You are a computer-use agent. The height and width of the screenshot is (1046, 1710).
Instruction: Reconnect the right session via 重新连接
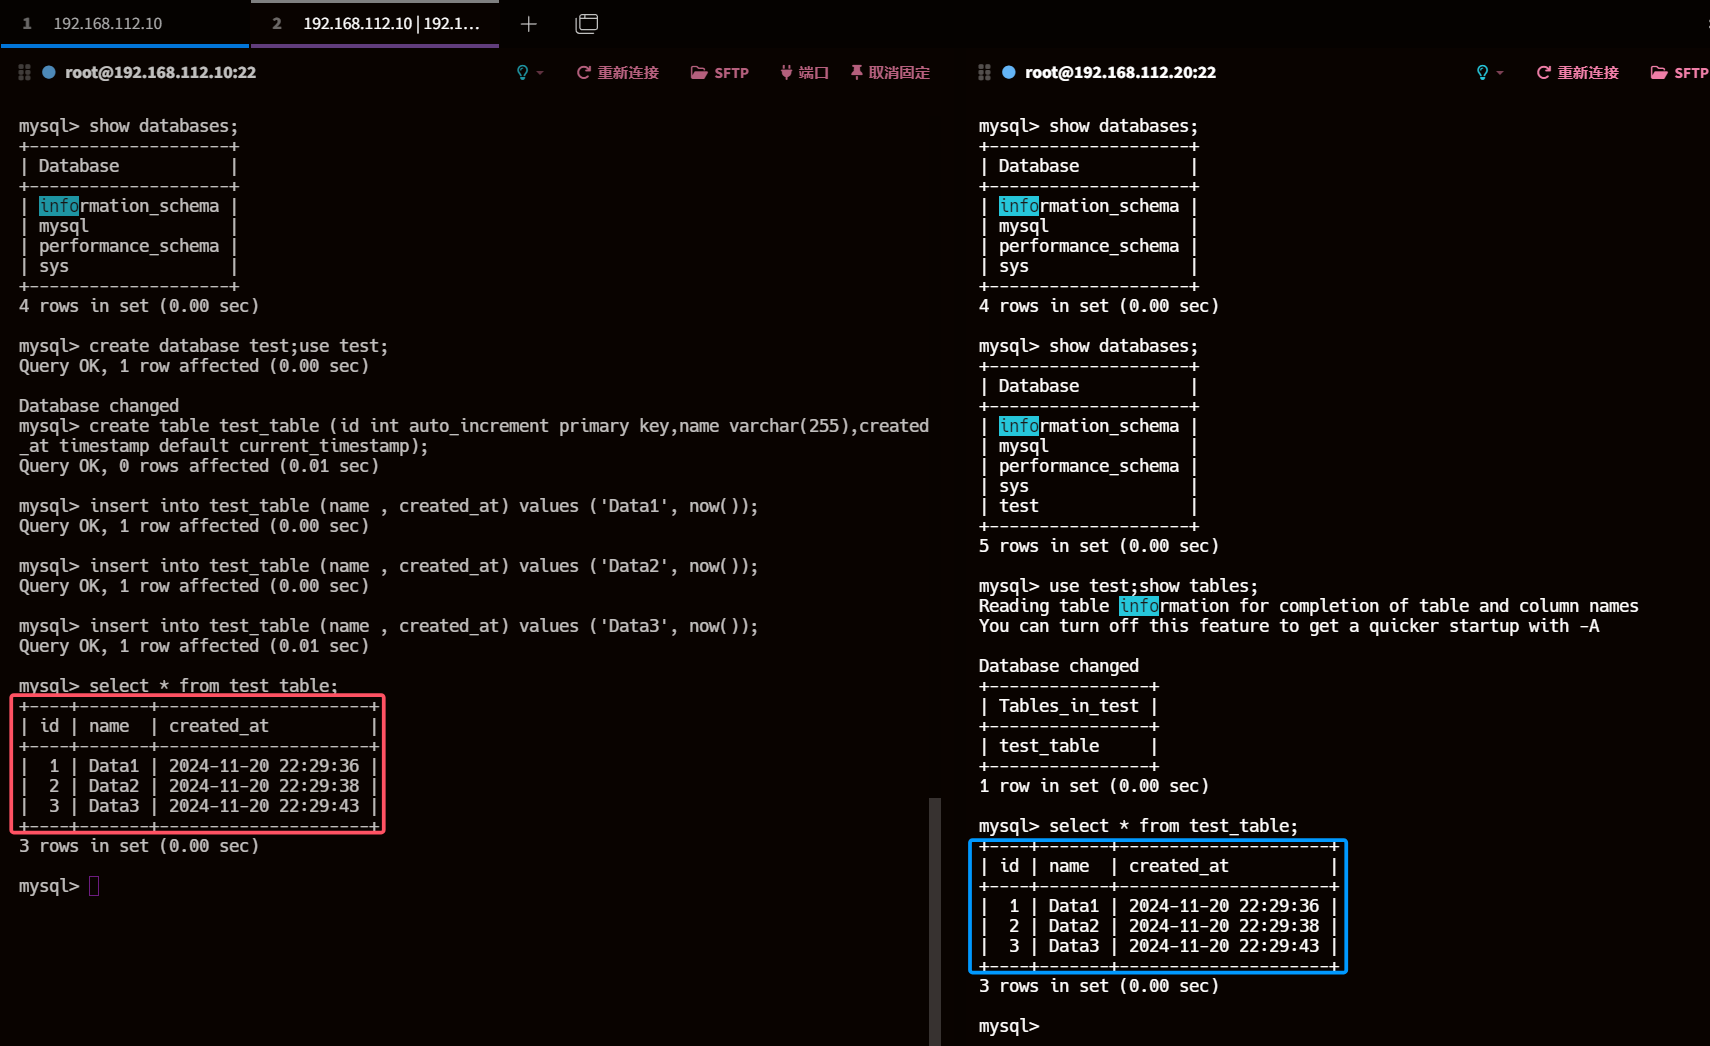(1578, 73)
